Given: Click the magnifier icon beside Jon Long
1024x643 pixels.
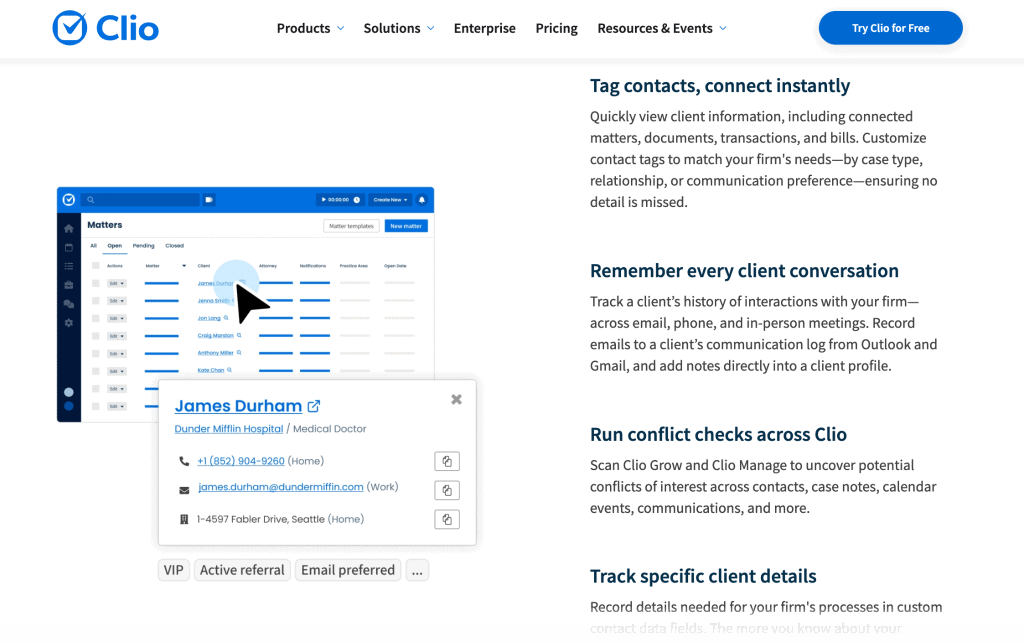Looking at the screenshot, I should click(x=226, y=318).
